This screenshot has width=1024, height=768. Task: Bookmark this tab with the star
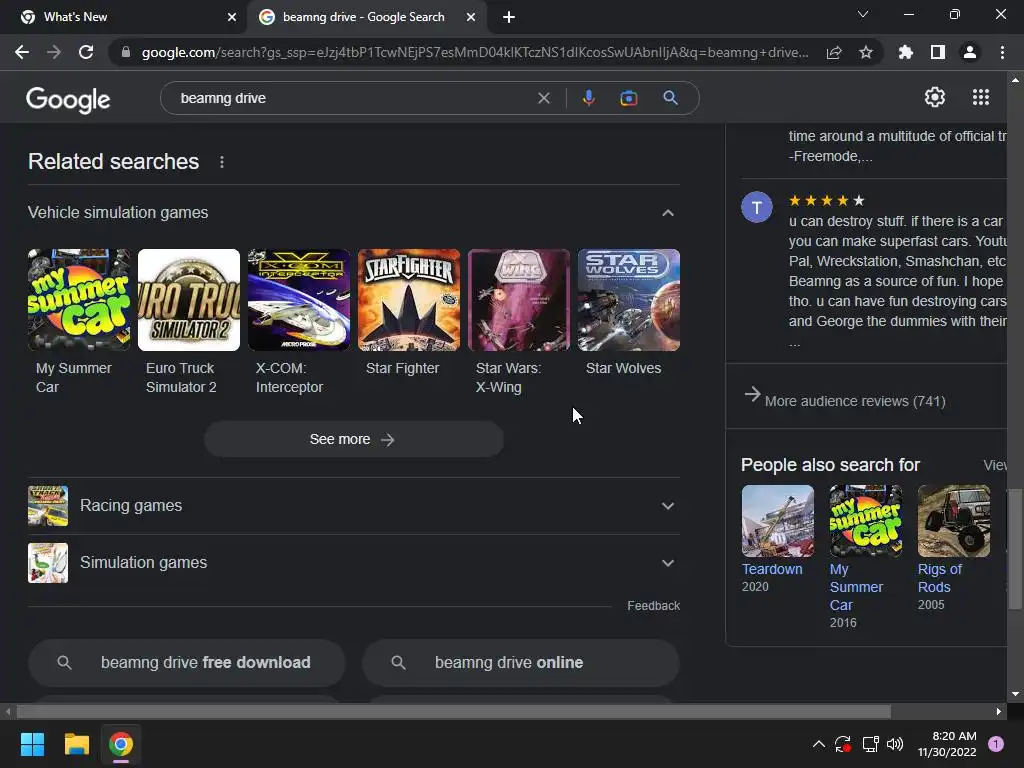coord(866,52)
